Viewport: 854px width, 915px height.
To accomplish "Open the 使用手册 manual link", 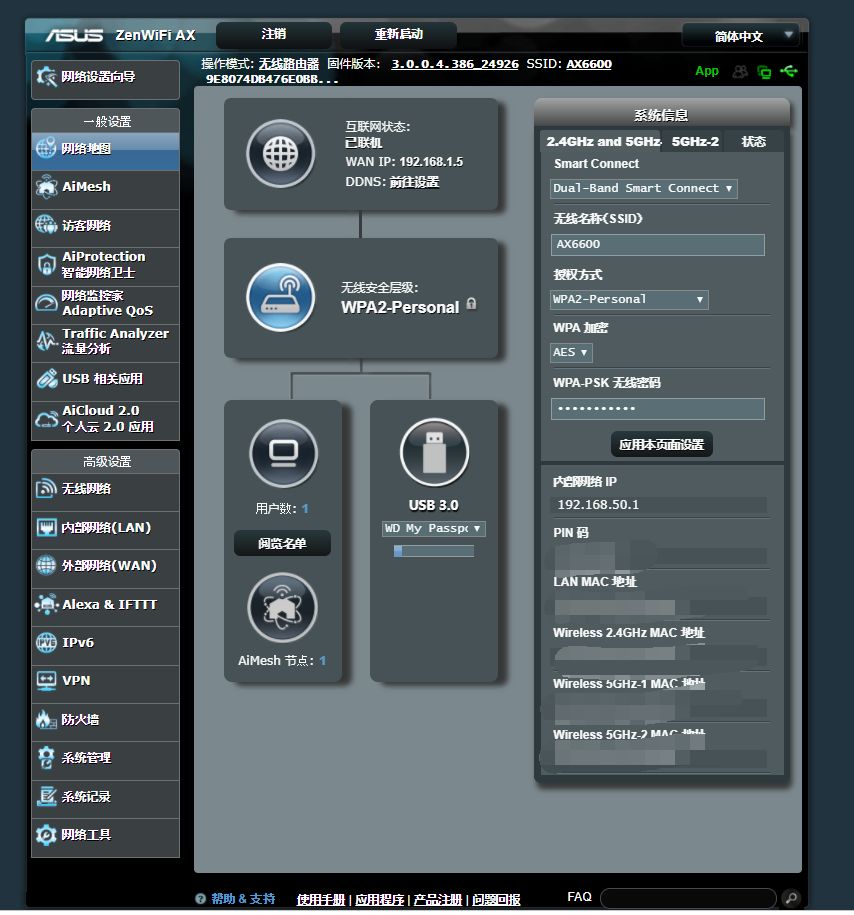I will pyautogui.click(x=320, y=900).
